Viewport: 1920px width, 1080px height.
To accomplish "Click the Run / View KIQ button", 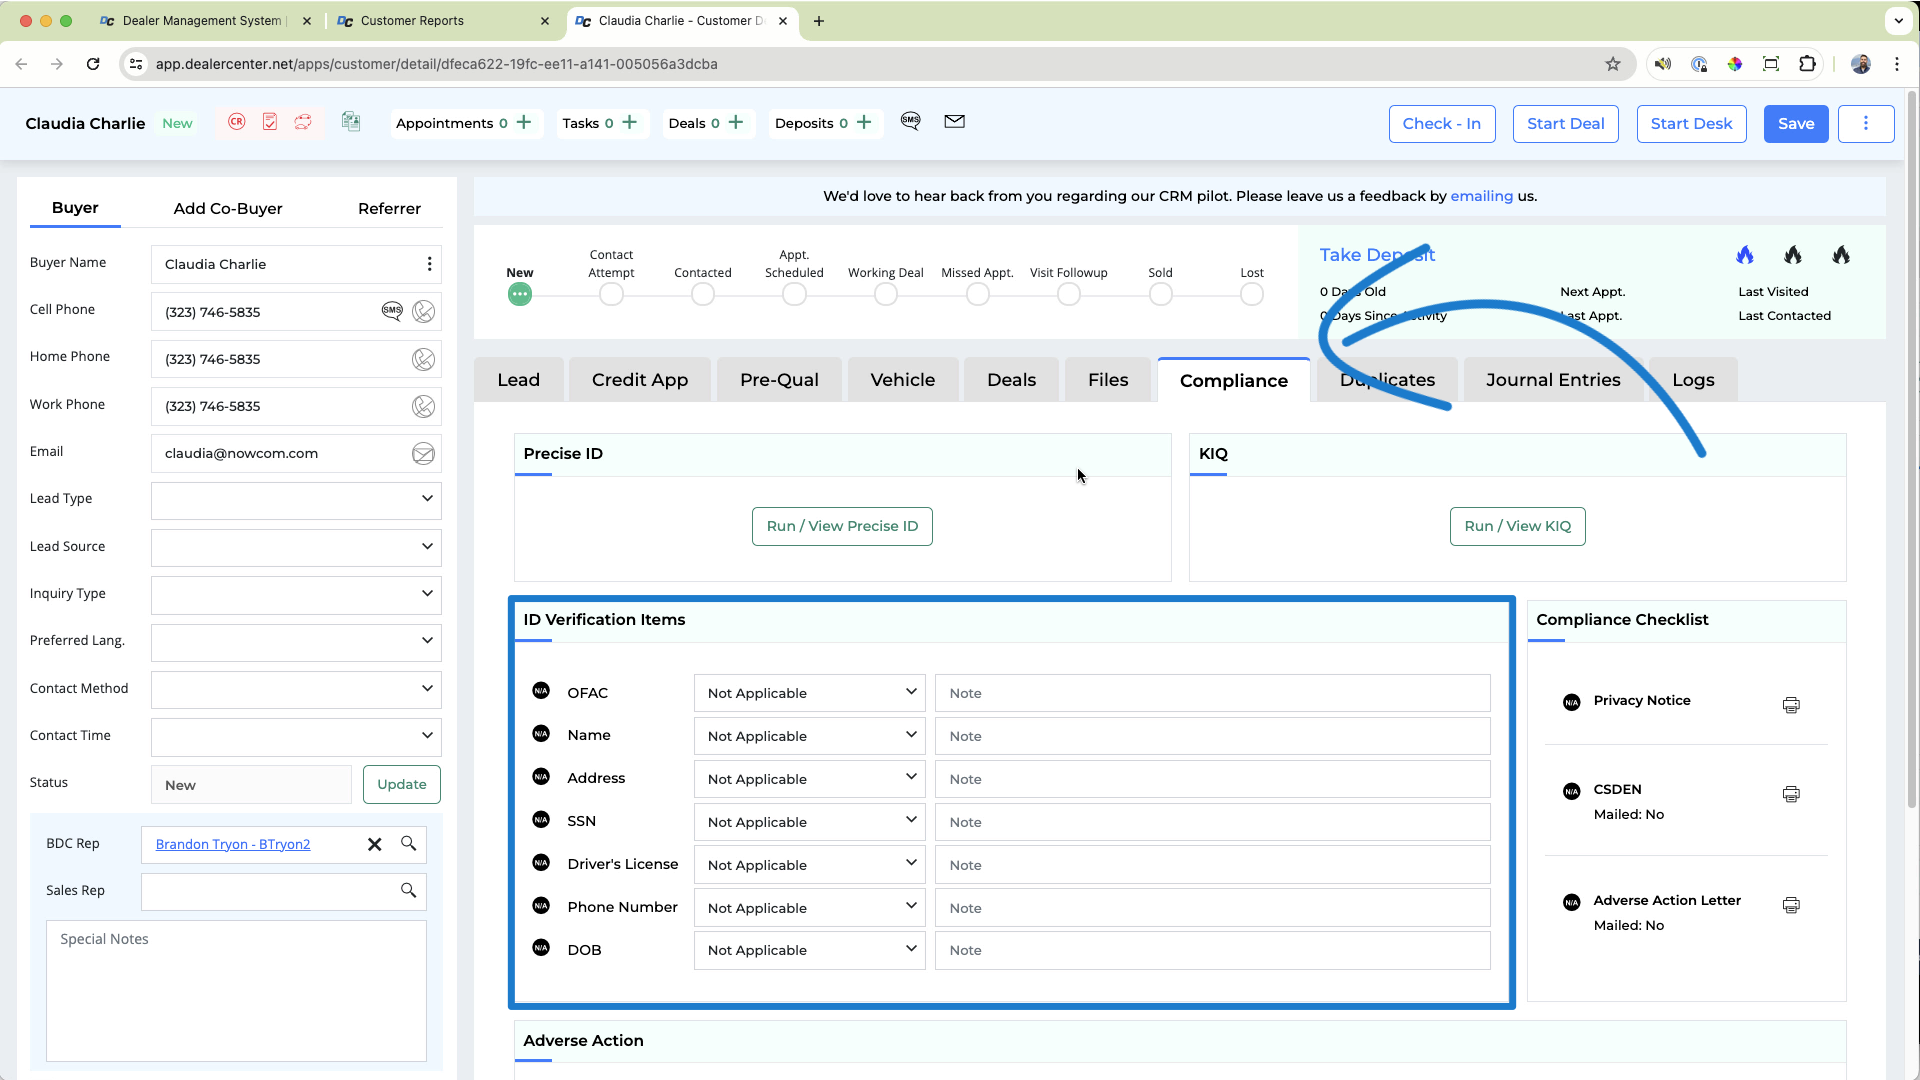I will pos(1518,526).
